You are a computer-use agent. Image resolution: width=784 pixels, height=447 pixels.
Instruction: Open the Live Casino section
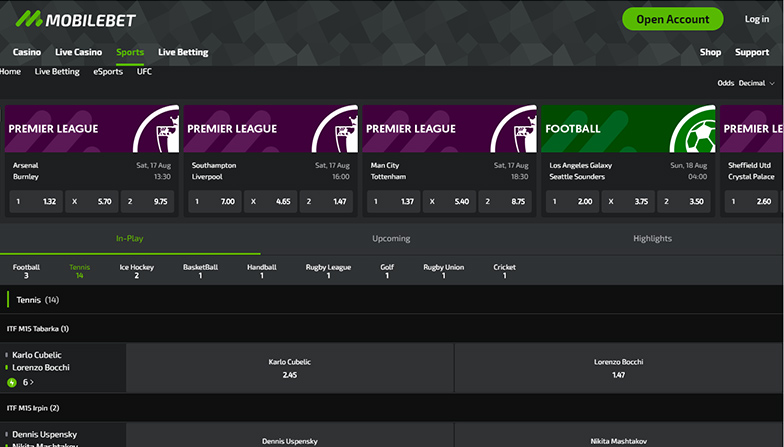pyautogui.click(x=78, y=52)
